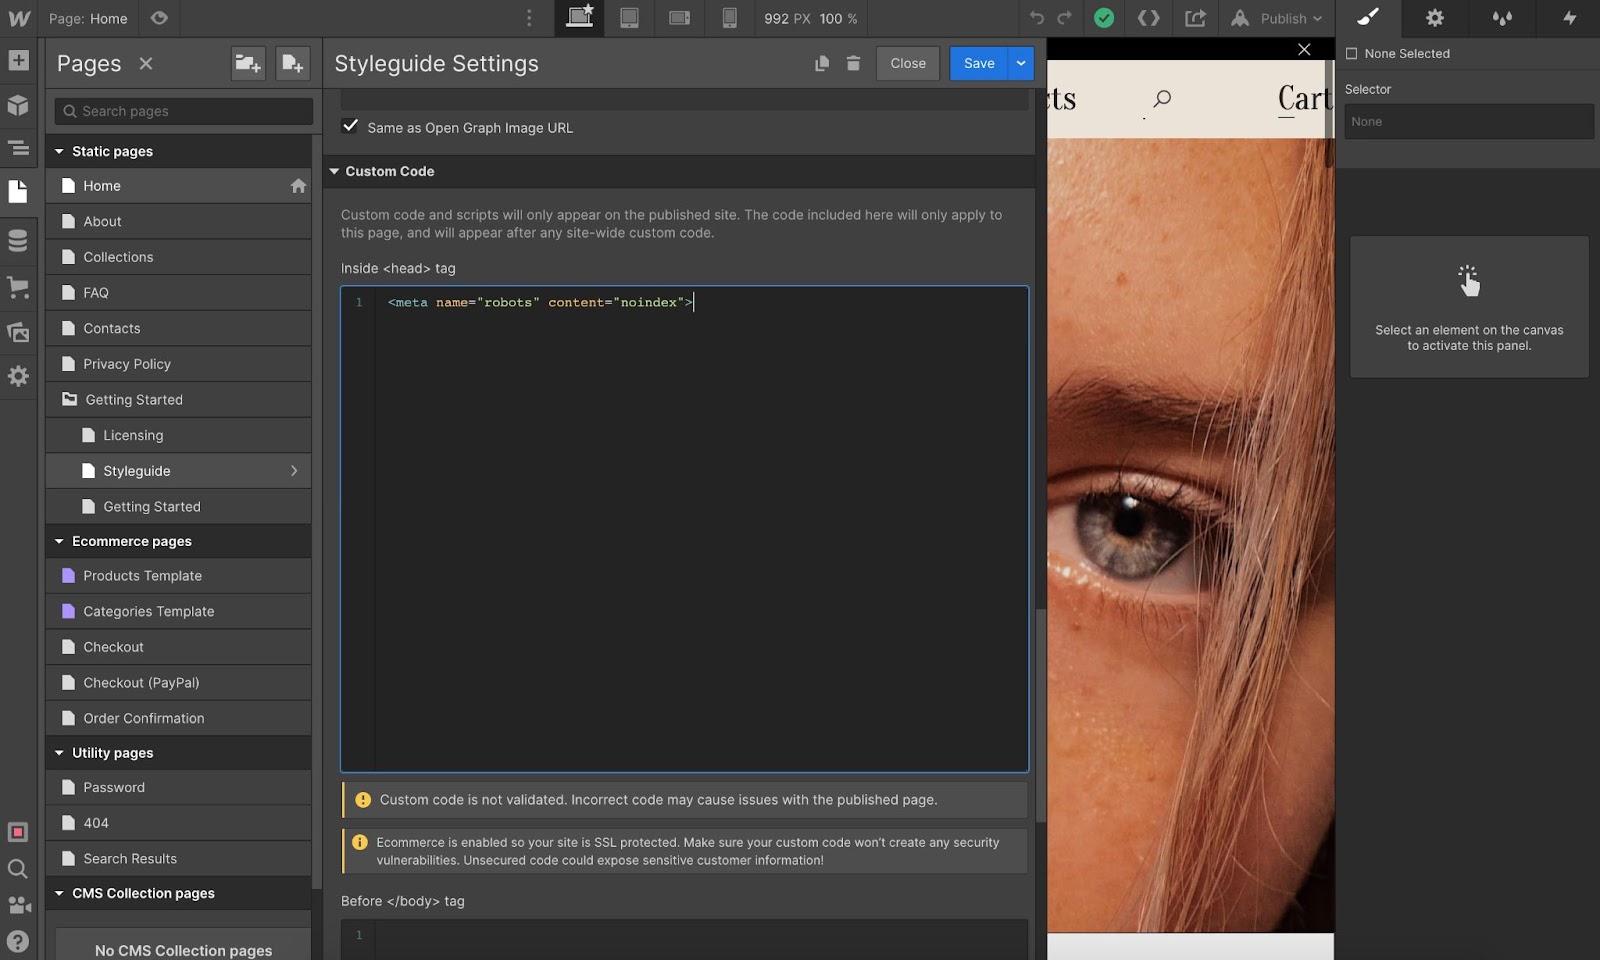Screen dimensions: 1600x960
Task: Open the element Settings gear tab
Action: pos(1435,18)
